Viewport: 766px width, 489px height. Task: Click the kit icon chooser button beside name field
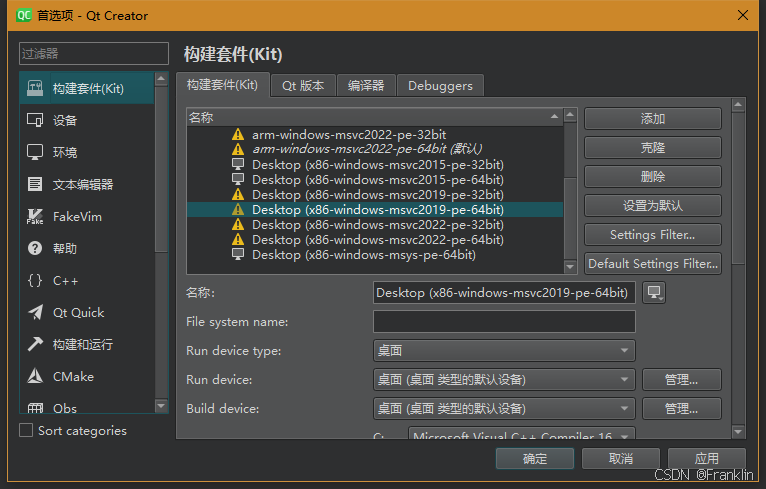654,293
